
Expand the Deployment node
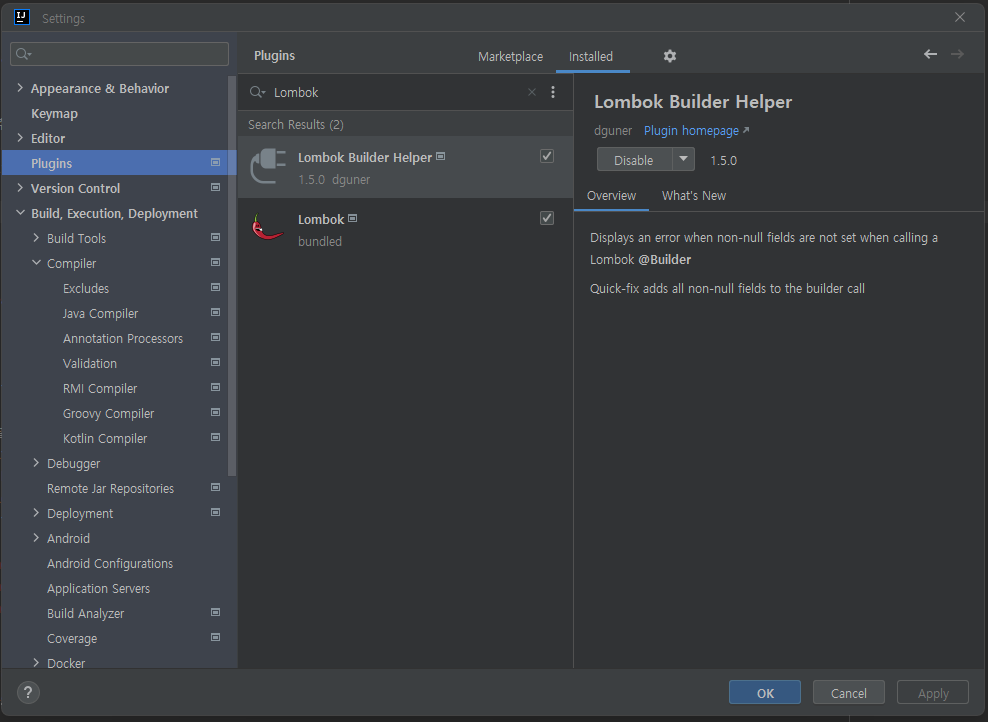36,513
